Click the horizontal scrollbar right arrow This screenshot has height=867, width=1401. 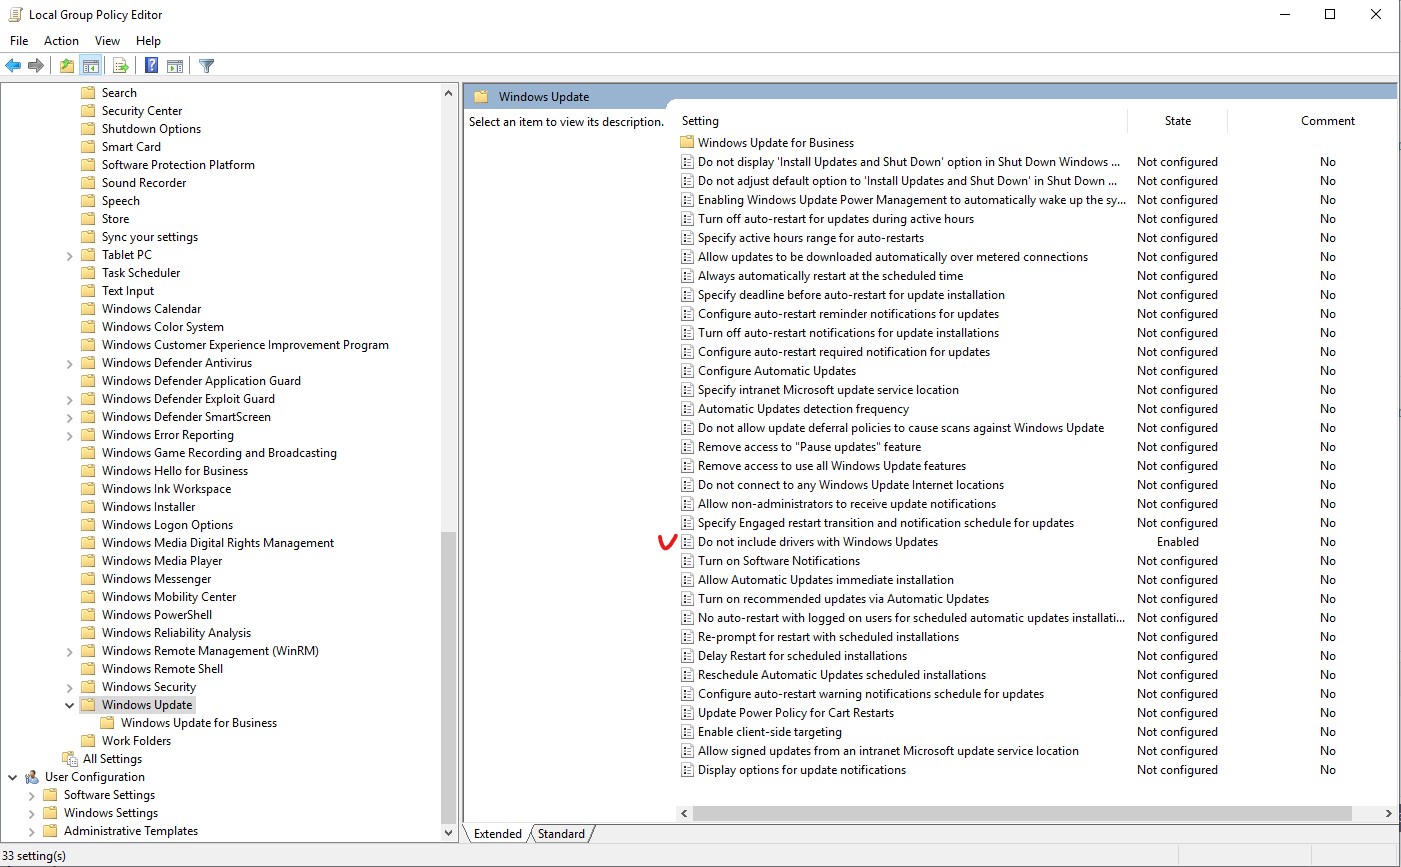click(1388, 813)
